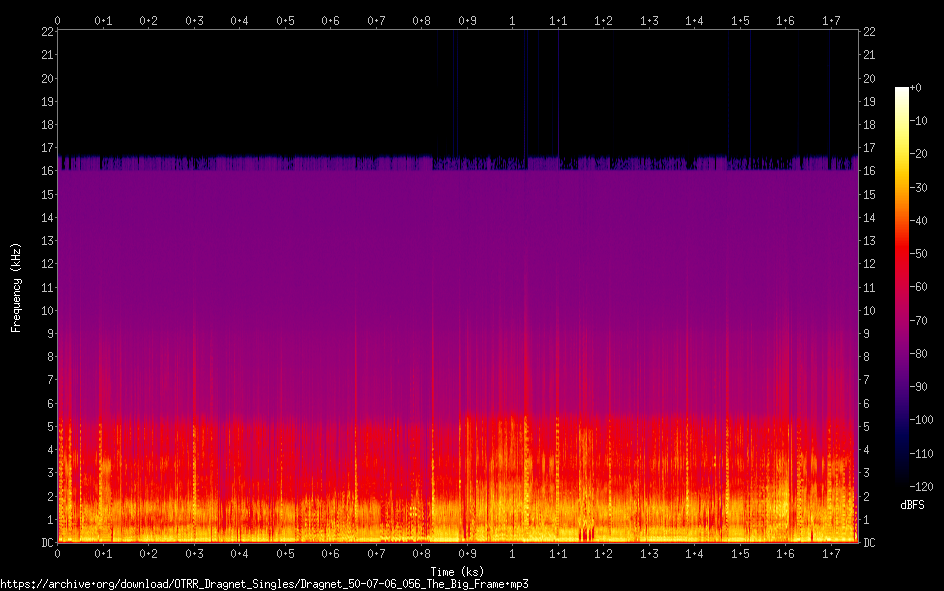Click the 1.2 tick on top time axis
944x591 pixels.
click(603, 20)
